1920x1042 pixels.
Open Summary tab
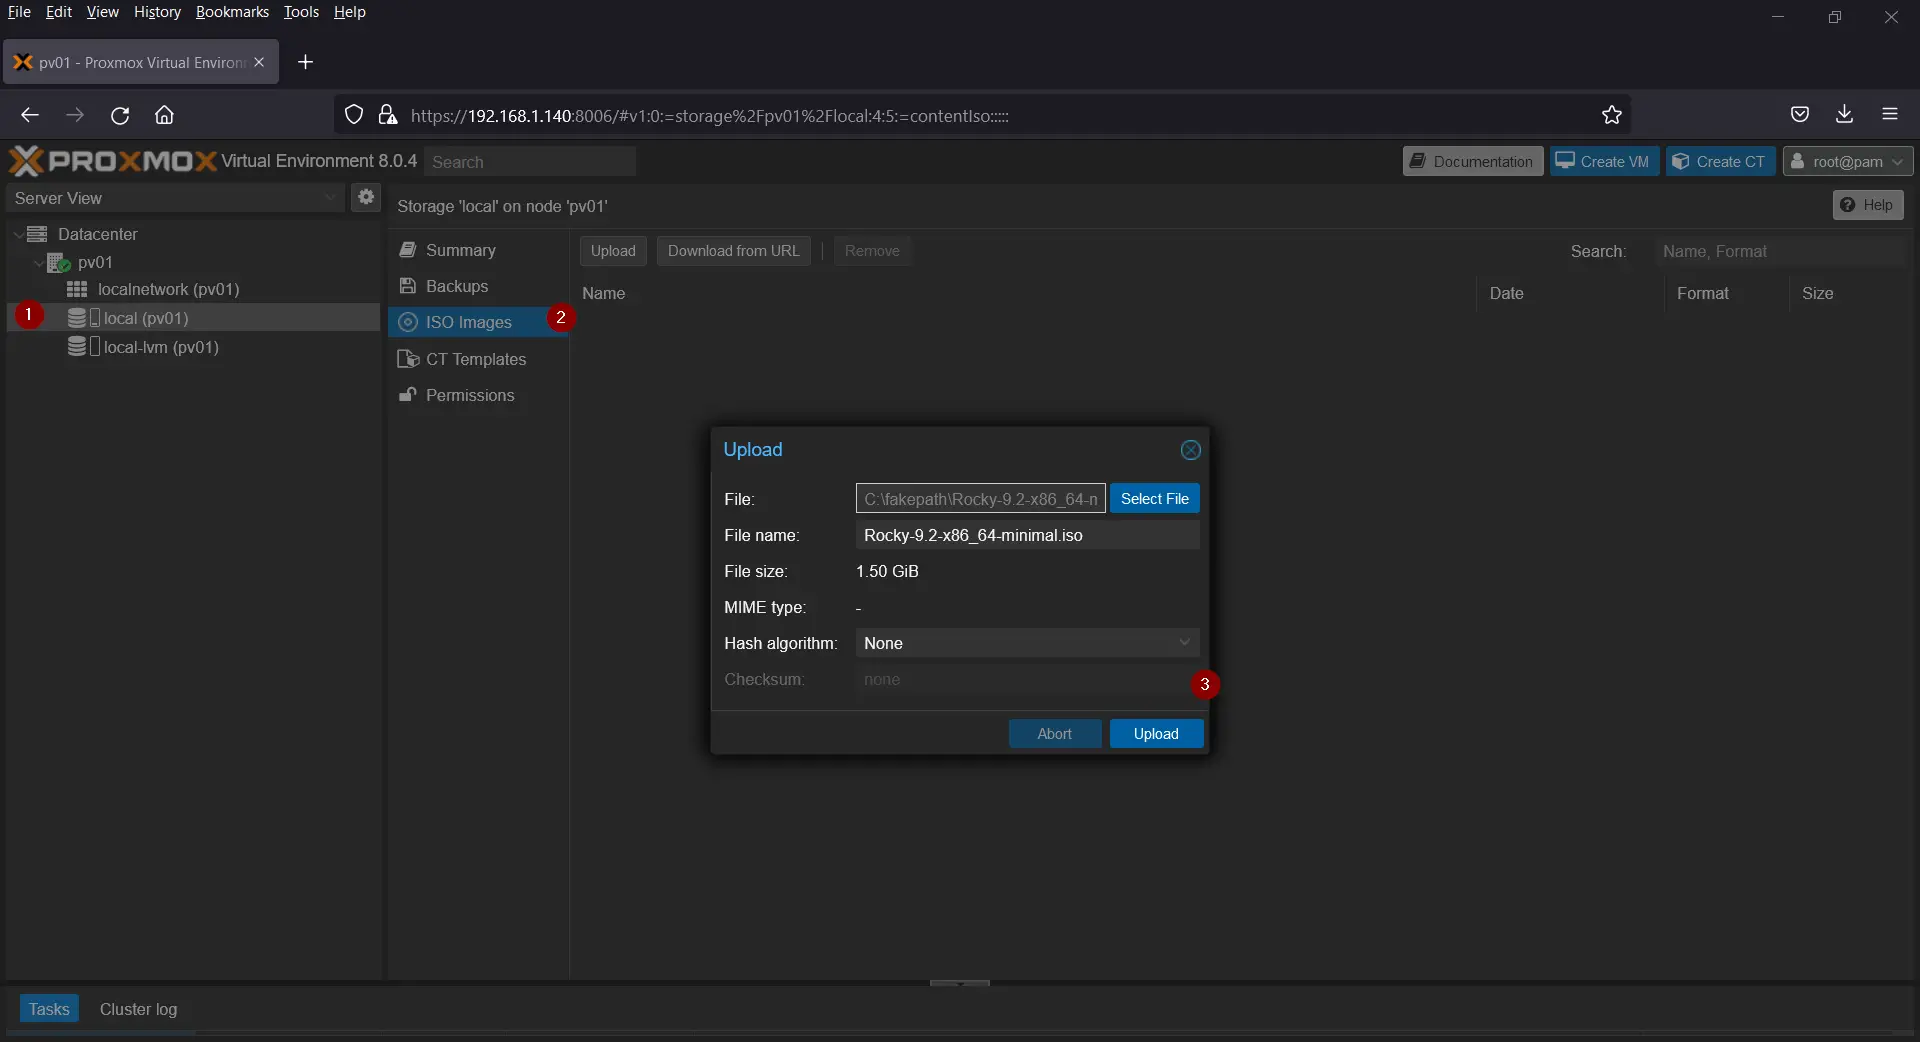pos(478,250)
